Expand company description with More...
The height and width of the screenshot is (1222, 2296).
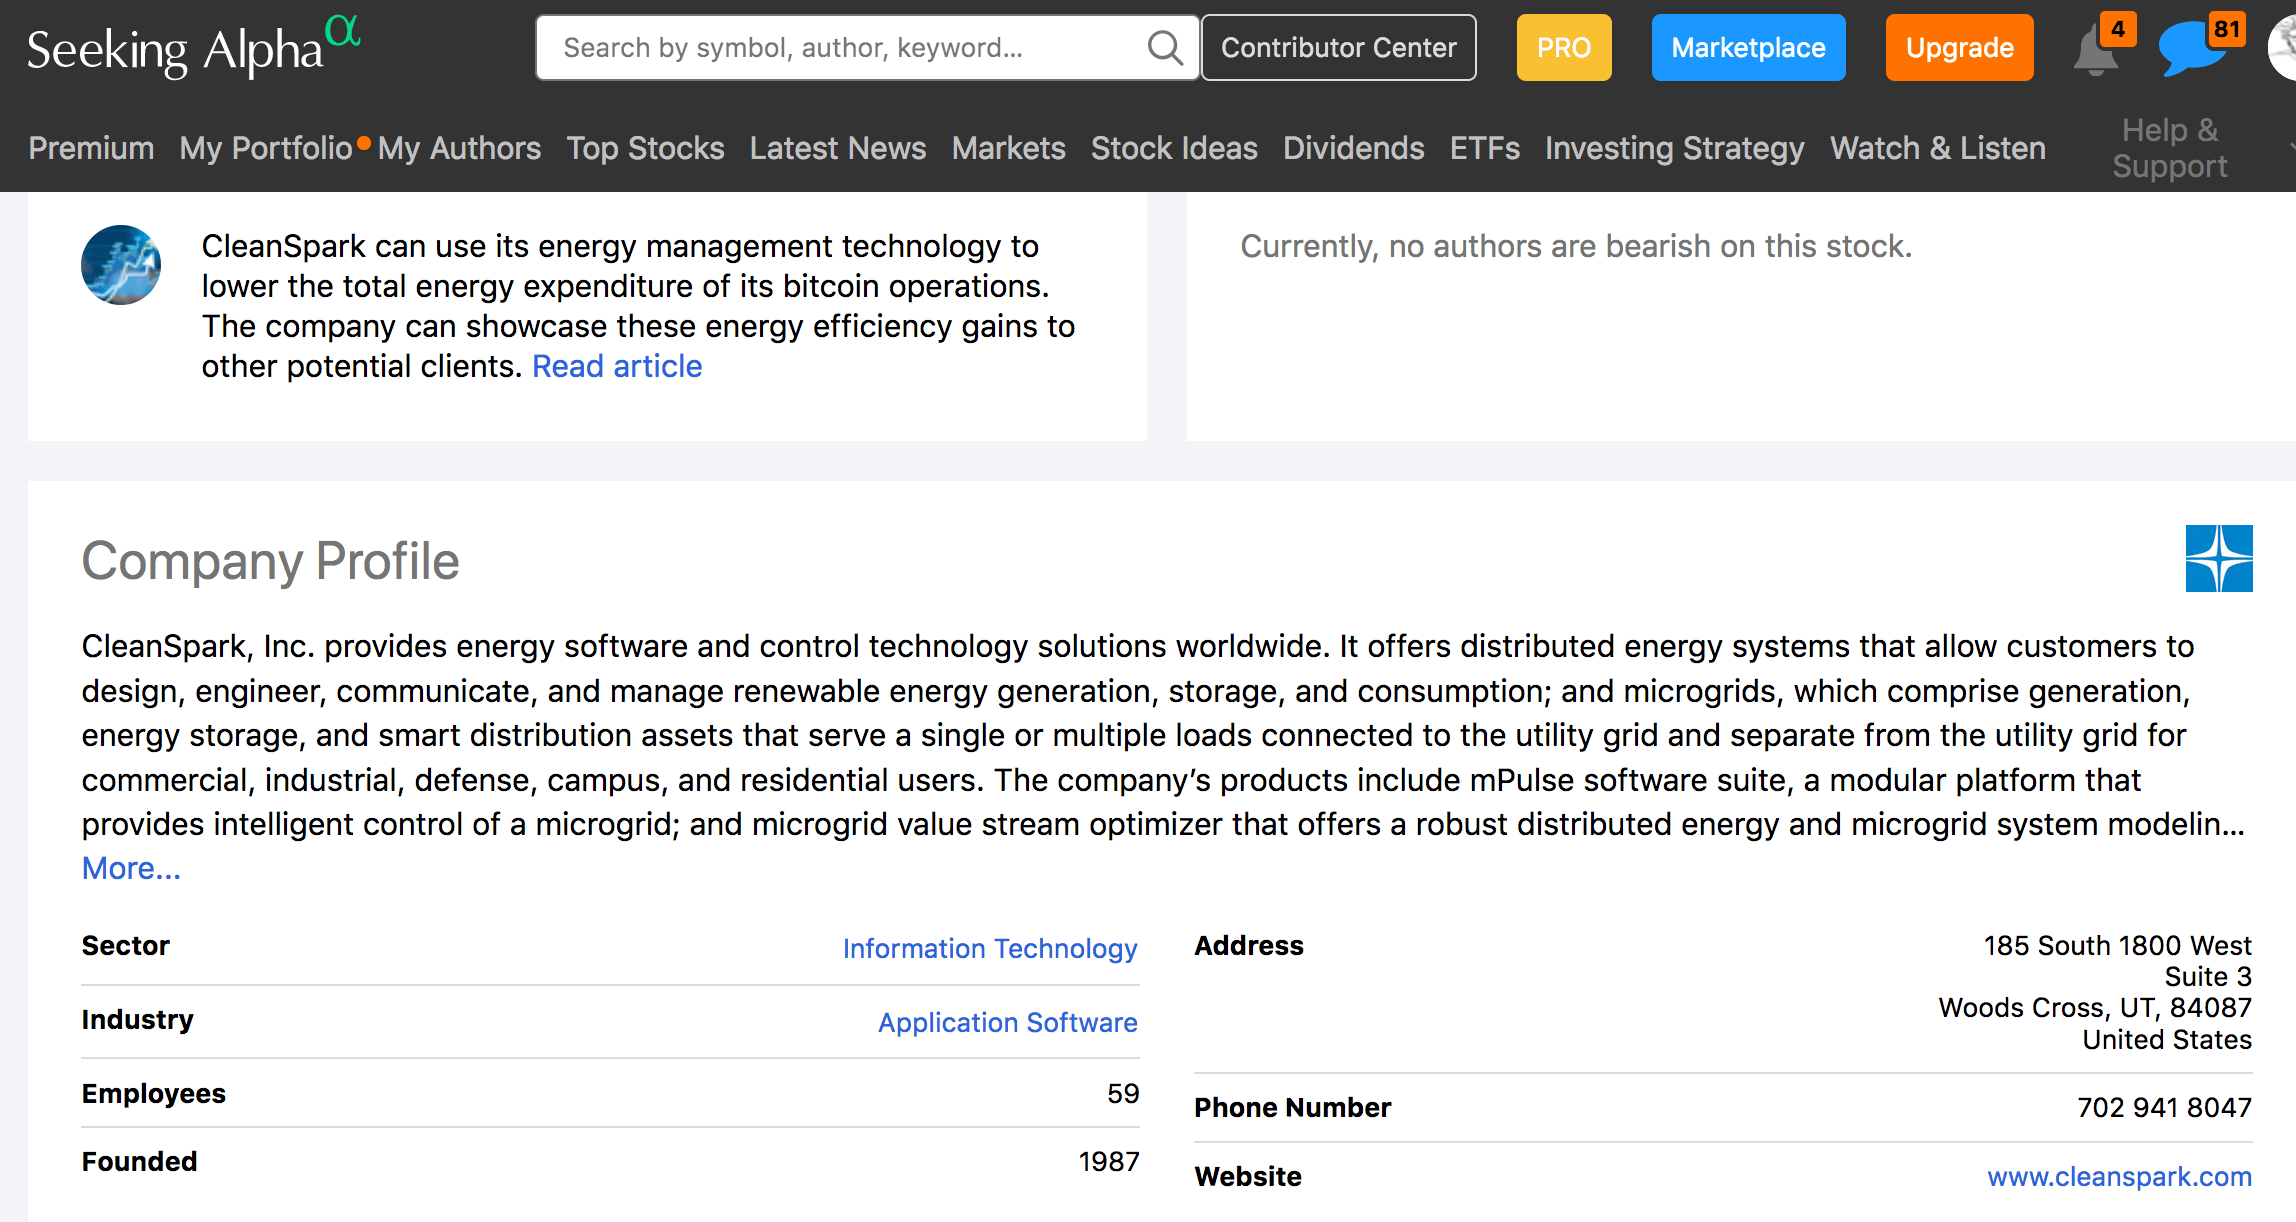click(131, 868)
